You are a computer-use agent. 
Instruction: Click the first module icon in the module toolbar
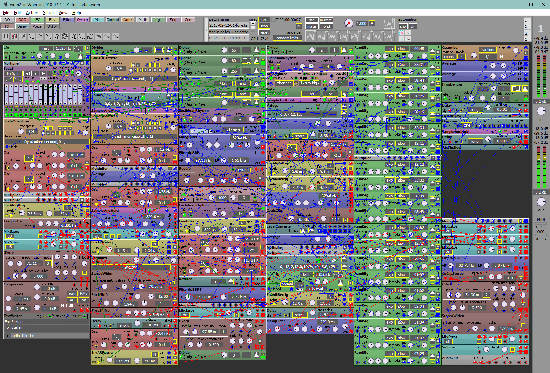coord(6,36)
